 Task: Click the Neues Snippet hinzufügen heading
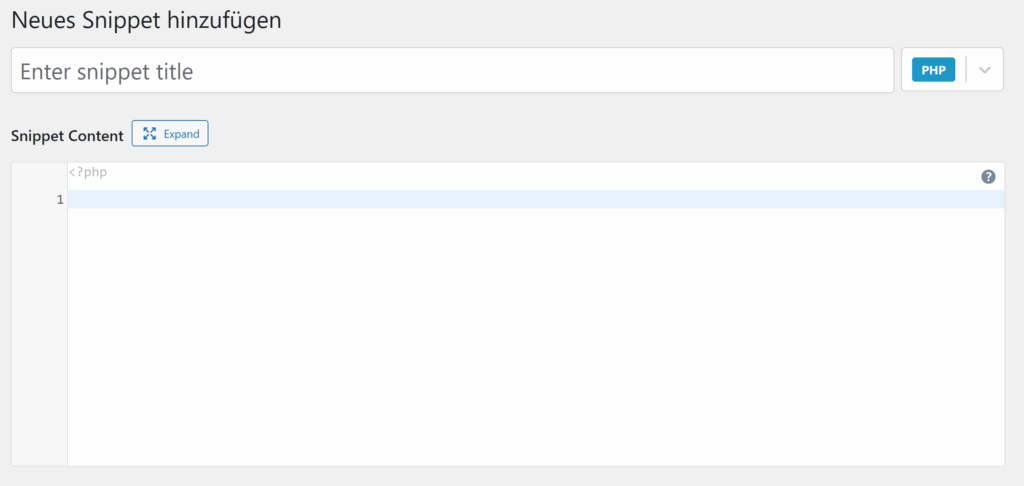click(x=146, y=21)
